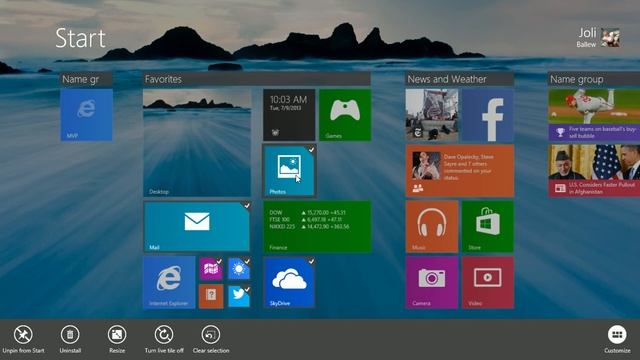Screen dimensions: 640x360
Task: Deselect the checked Photos tile
Action: click(289, 171)
